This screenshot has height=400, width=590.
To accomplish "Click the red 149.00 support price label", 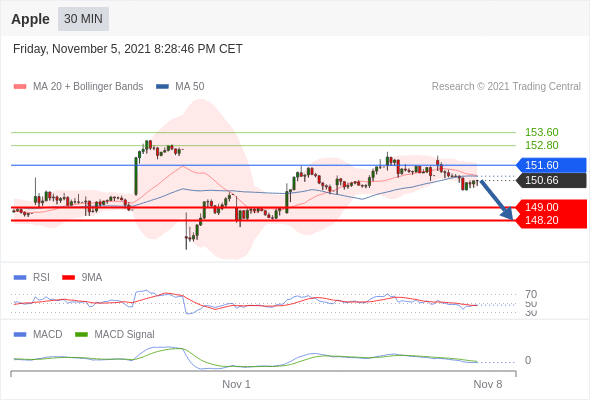I will point(541,207).
